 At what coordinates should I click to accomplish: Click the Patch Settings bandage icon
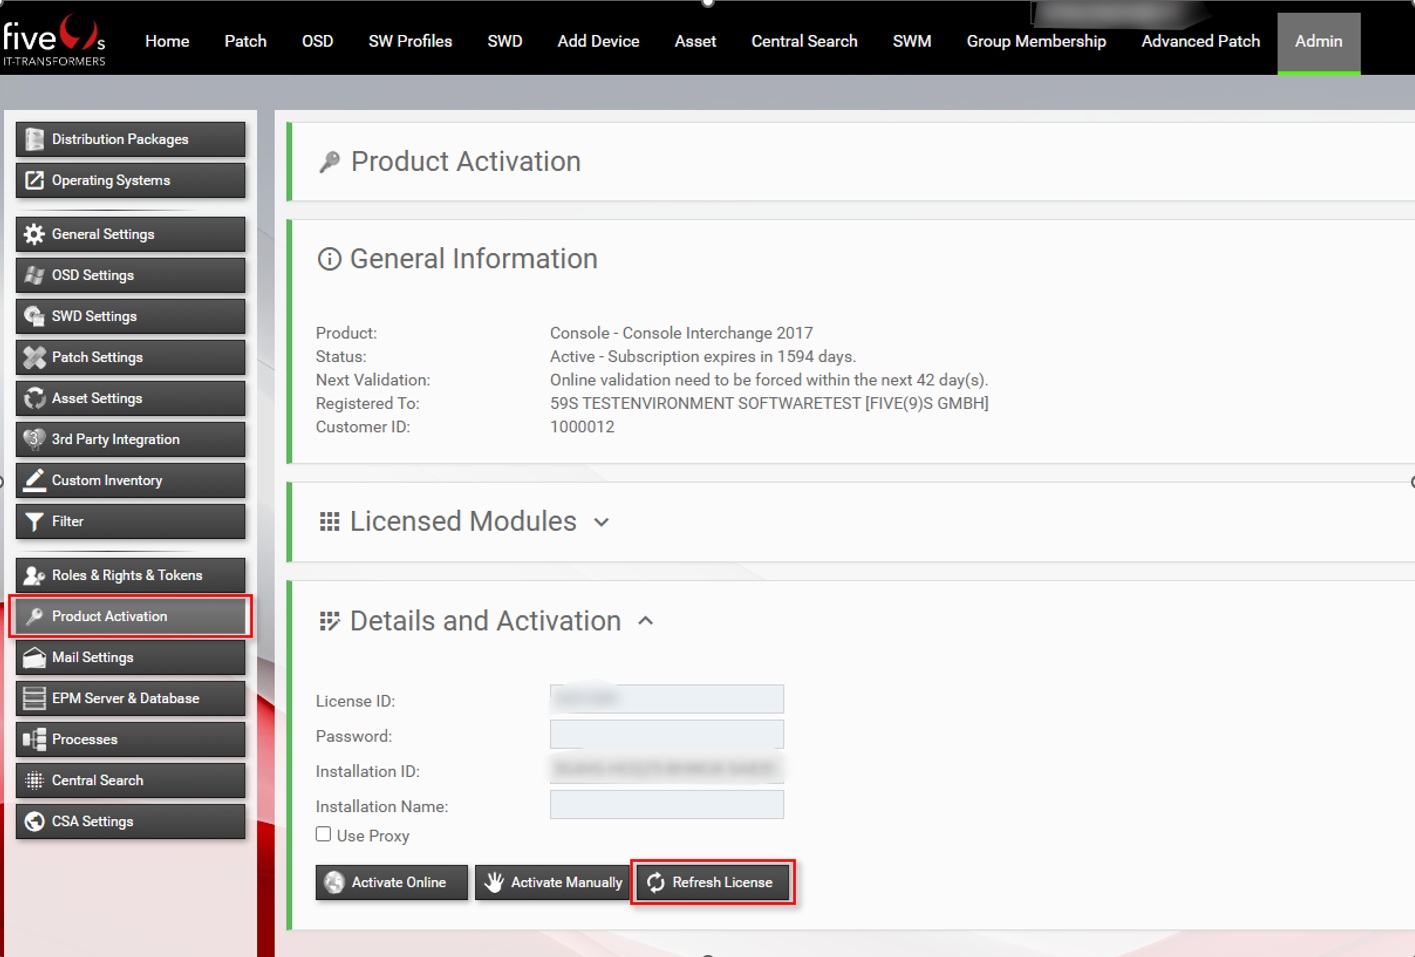pyautogui.click(x=34, y=357)
